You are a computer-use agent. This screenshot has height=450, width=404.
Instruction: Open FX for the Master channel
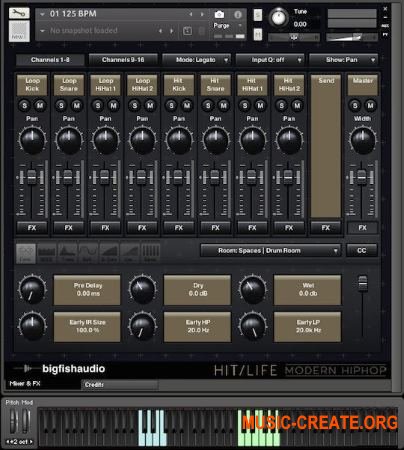tap(362, 228)
